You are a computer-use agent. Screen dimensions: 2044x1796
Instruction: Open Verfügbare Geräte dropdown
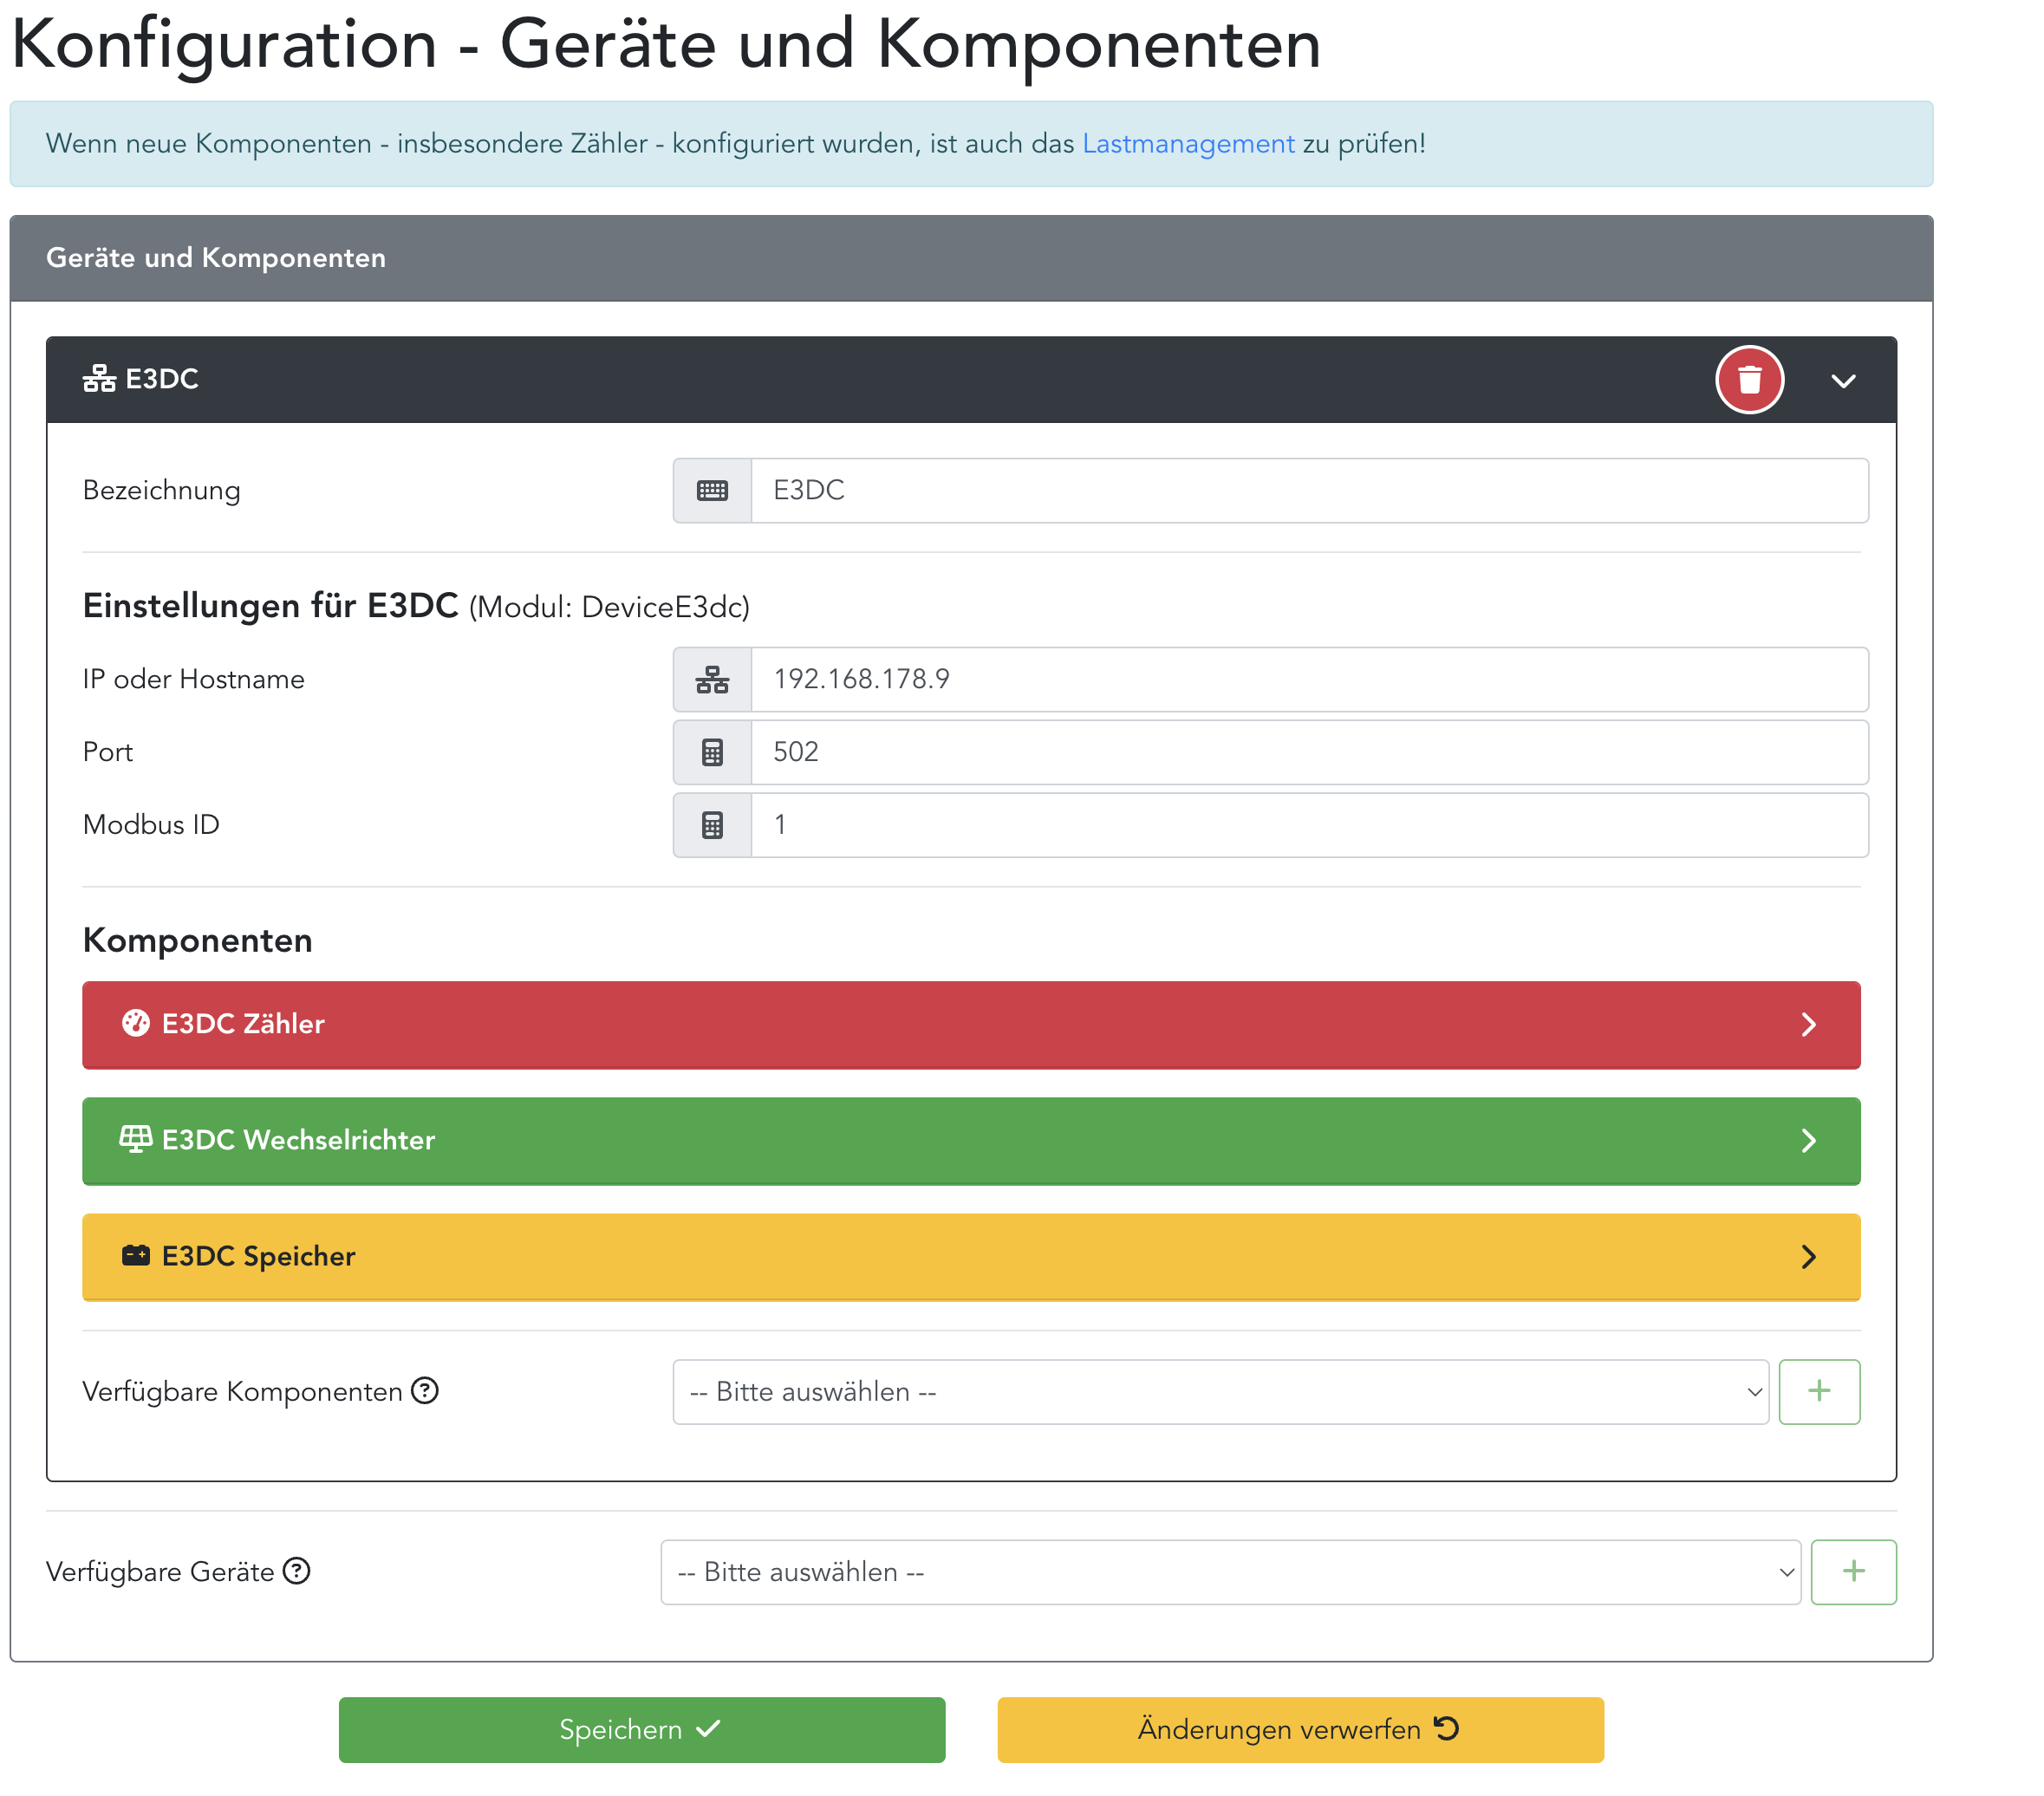click(x=1230, y=1571)
